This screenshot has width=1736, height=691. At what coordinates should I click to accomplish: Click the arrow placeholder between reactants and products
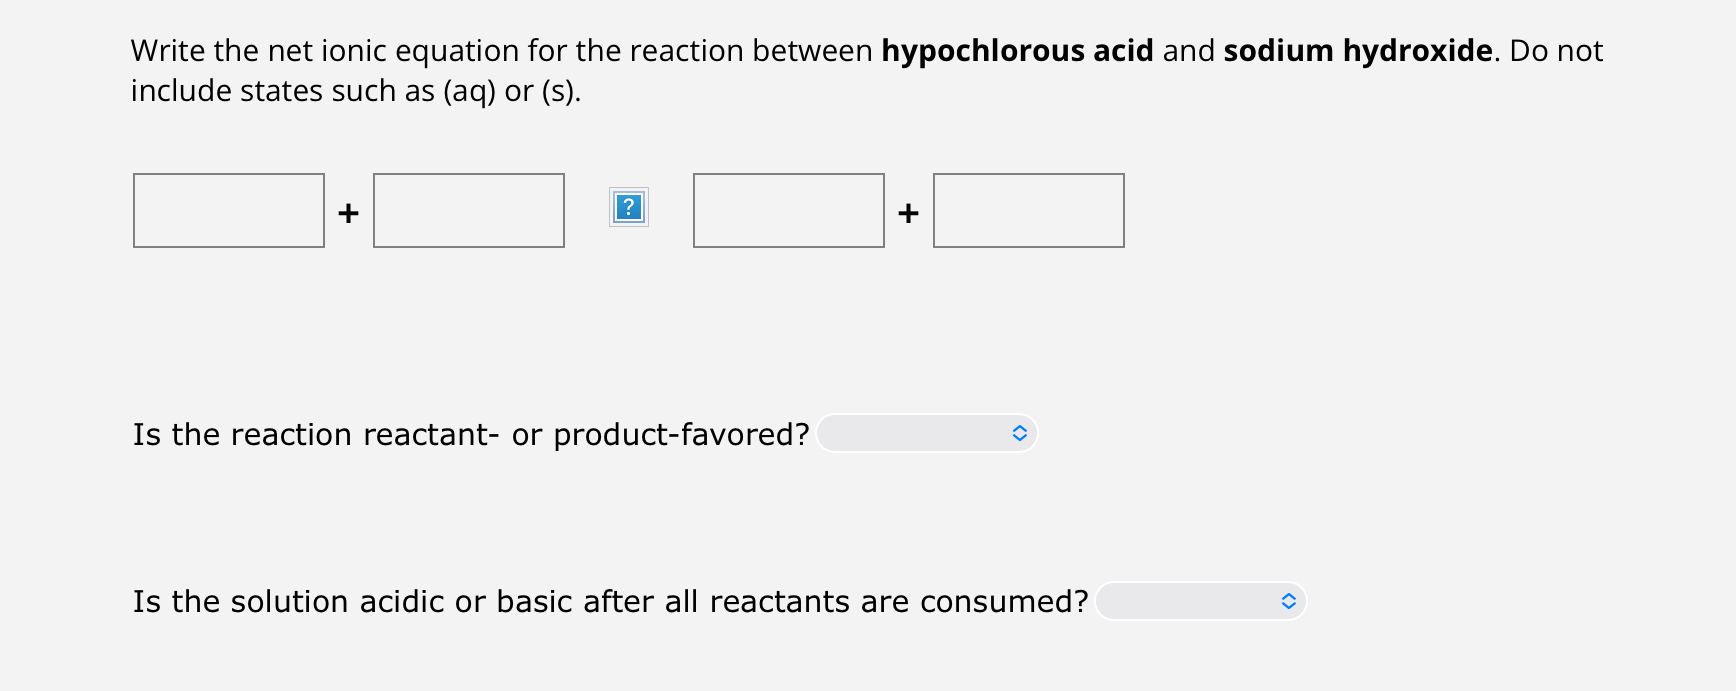coord(629,207)
